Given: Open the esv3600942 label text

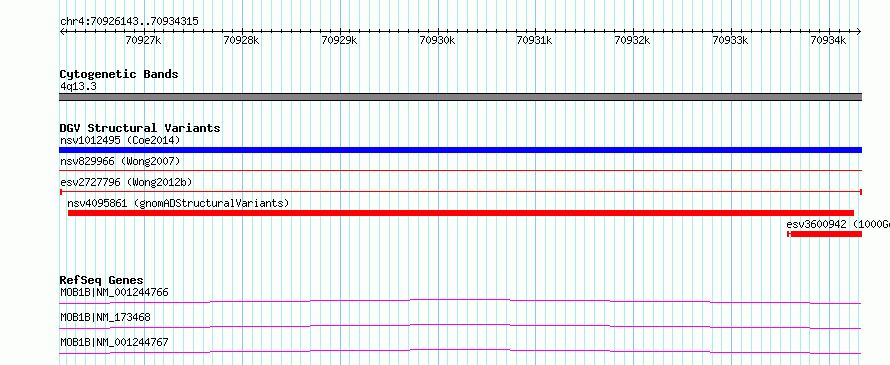Looking at the screenshot, I should [x=838, y=224].
